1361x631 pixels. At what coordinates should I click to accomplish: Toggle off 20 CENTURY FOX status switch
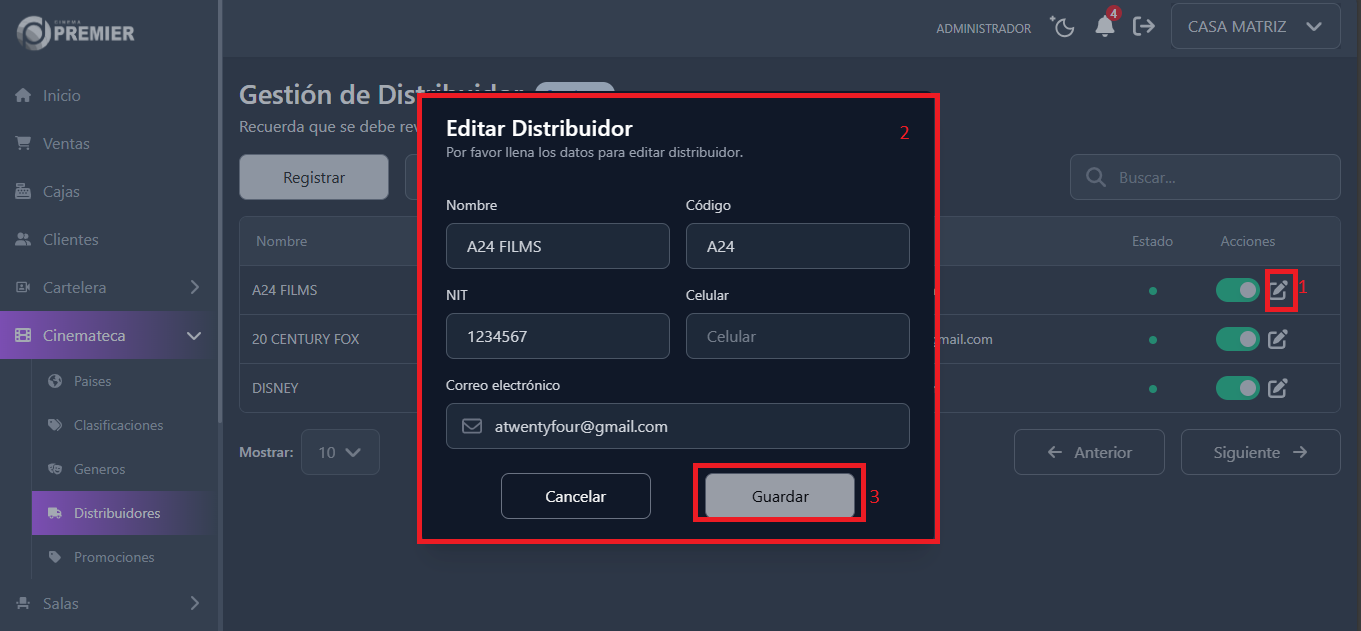(1237, 339)
